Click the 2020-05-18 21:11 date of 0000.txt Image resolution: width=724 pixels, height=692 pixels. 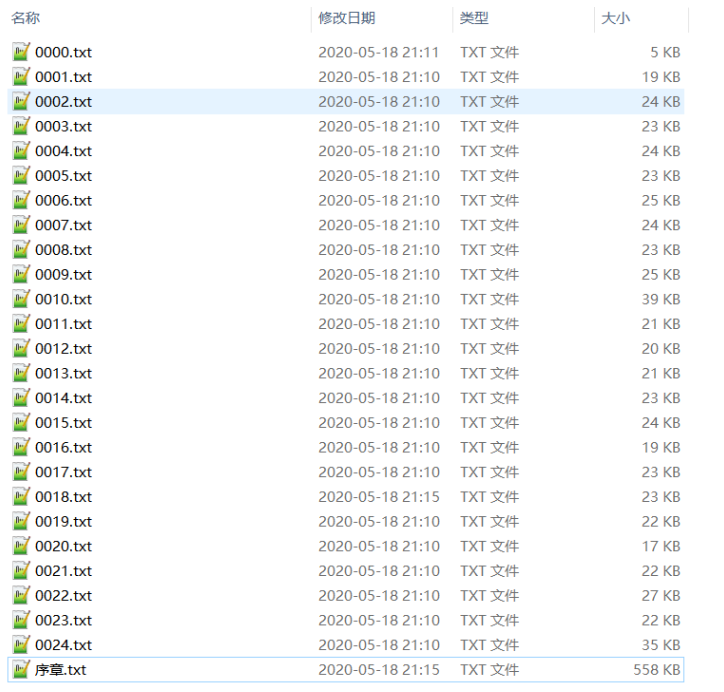click(x=379, y=52)
